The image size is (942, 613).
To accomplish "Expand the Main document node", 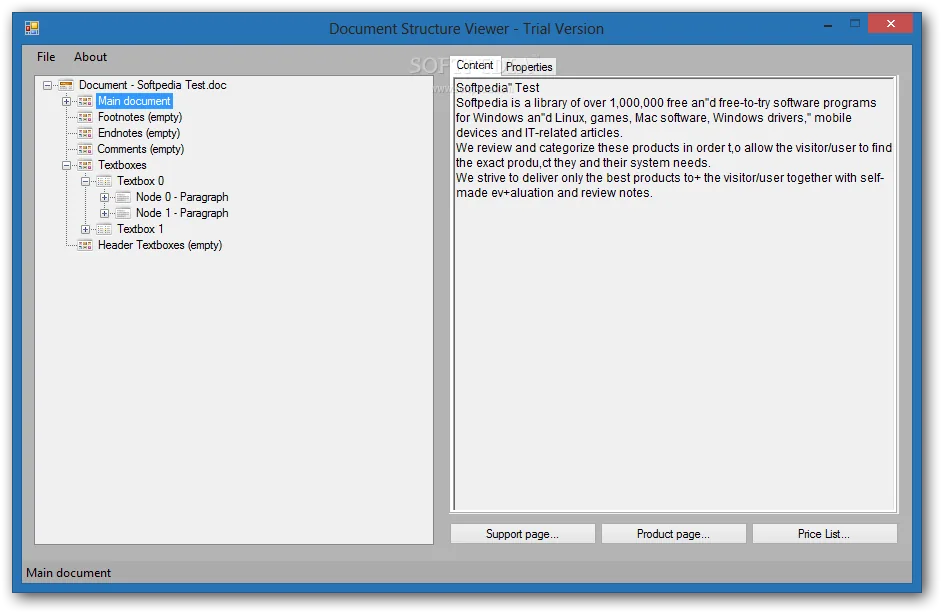I will pos(66,102).
